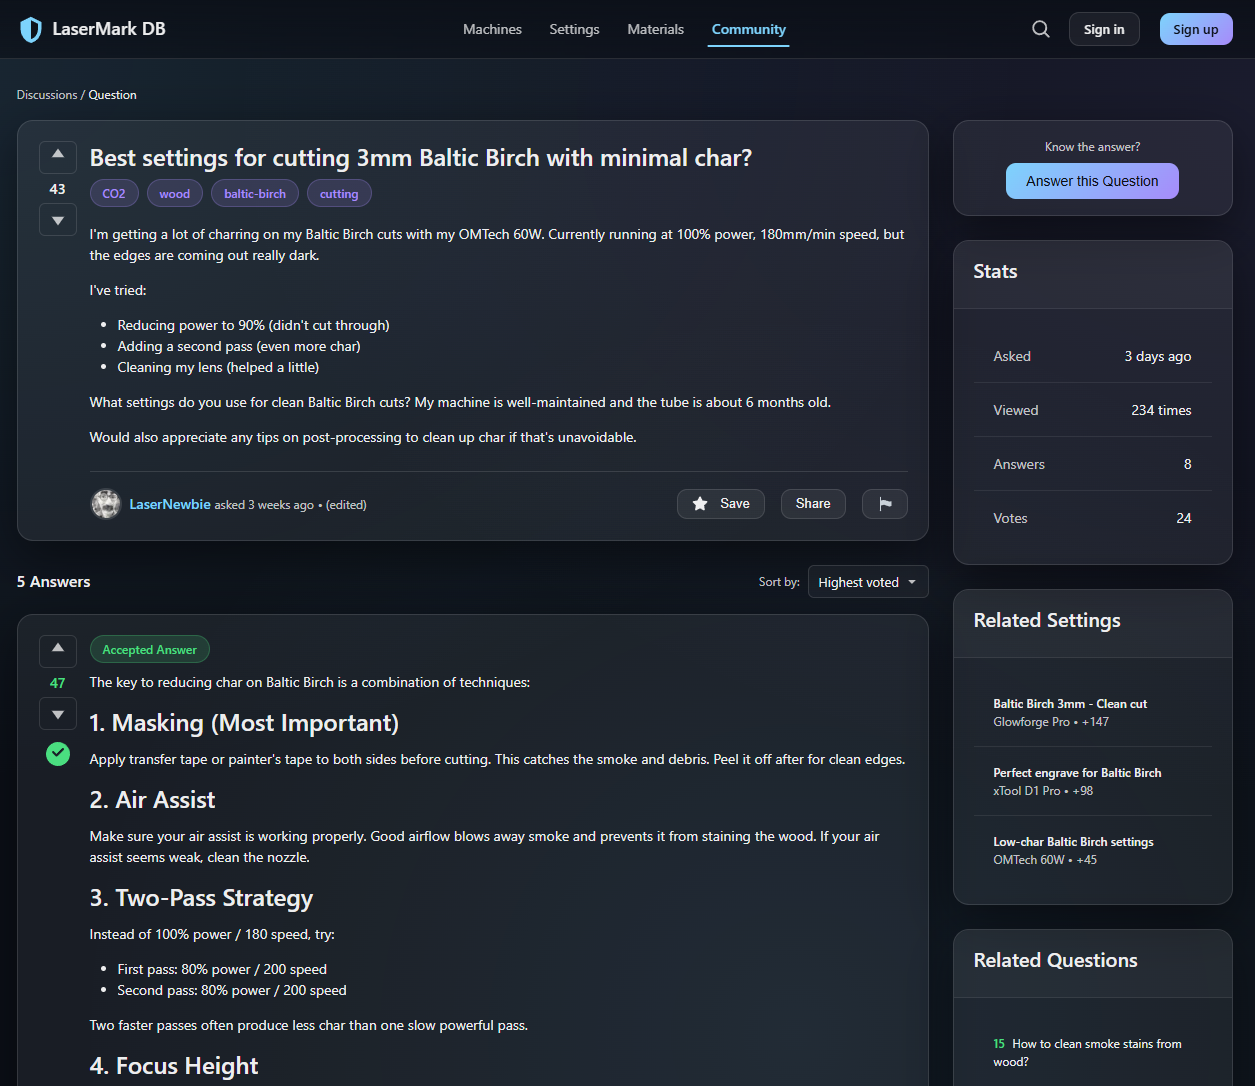This screenshot has height=1086, width=1255.
Task: Share this question
Action: pyautogui.click(x=812, y=504)
